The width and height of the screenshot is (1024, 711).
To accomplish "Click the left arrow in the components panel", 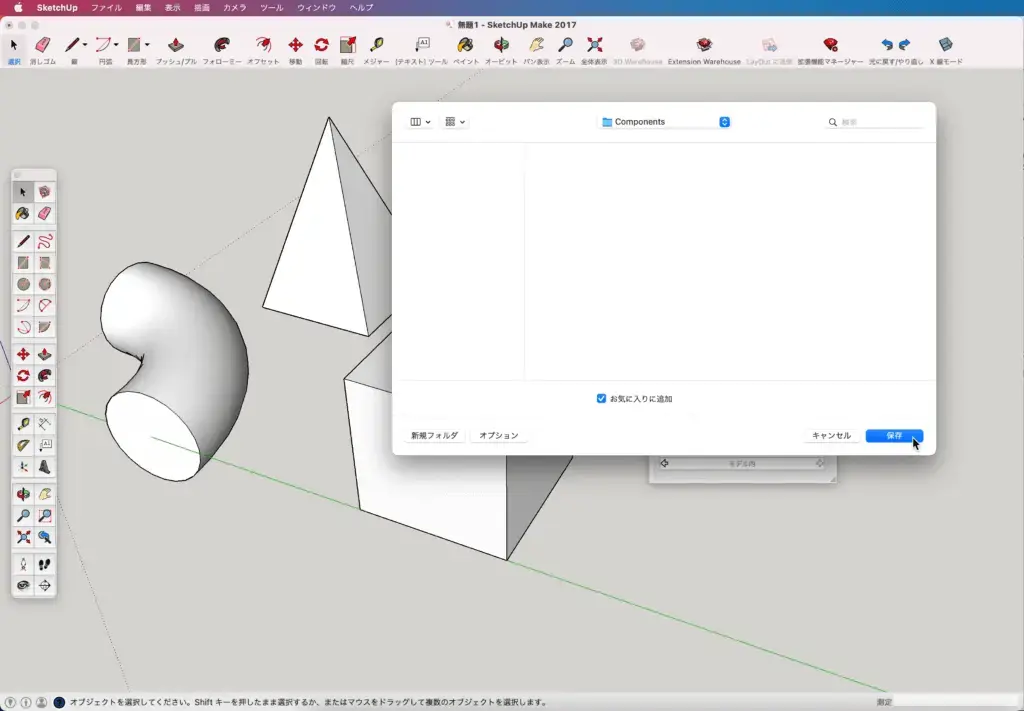I will coord(664,464).
